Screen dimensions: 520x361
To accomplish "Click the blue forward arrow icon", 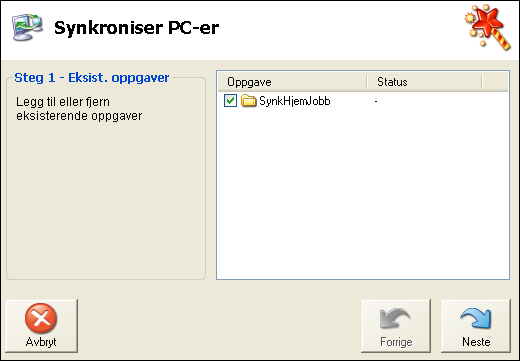I will tap(476, 318).
